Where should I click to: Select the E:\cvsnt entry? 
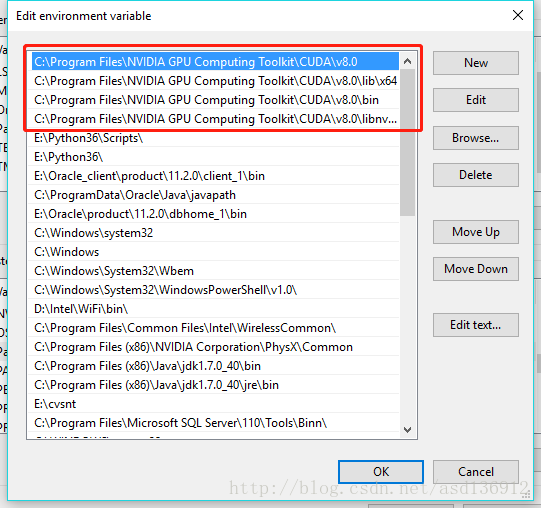pos(214,403)
